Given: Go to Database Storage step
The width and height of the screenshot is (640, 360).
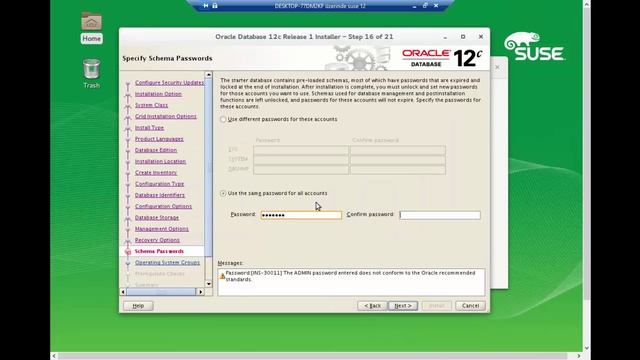Looking at the screenshot, I should click(x=157, y=218).
